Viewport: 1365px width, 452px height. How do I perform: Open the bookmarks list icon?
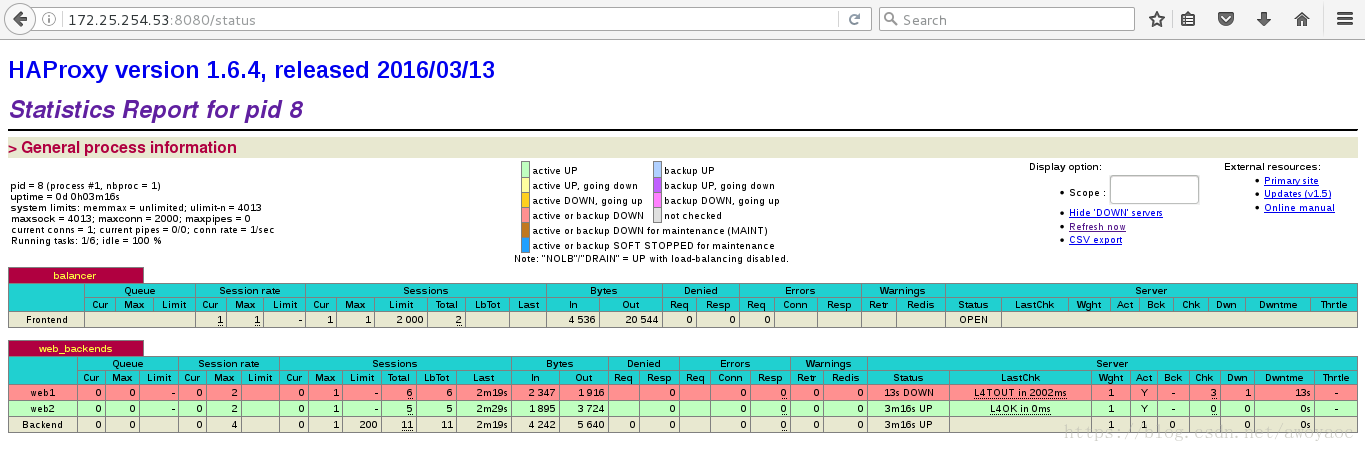pos(1188,19)
